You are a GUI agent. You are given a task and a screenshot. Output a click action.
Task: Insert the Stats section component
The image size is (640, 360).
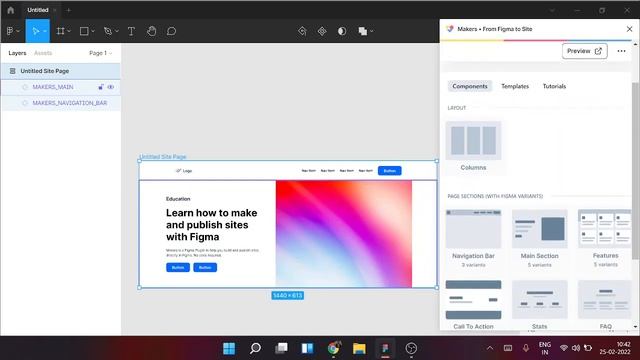pos(540,305)
